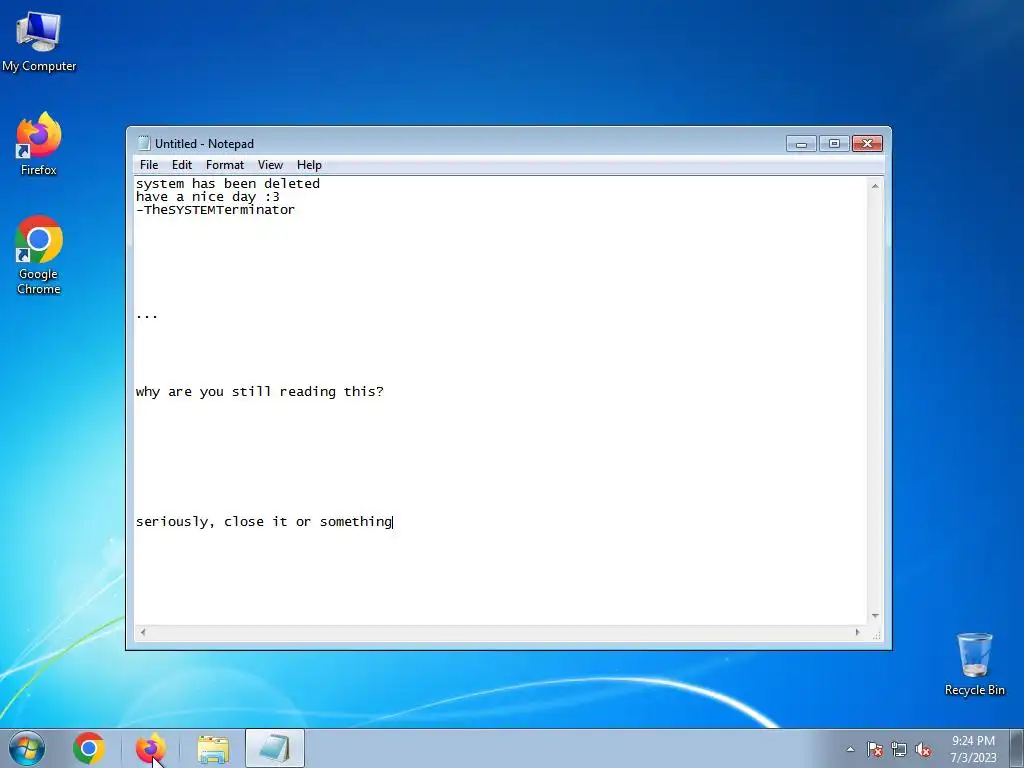1024x768 pixels.
Task: Click the Notepad window resize grip
Action: click(876, 633)
